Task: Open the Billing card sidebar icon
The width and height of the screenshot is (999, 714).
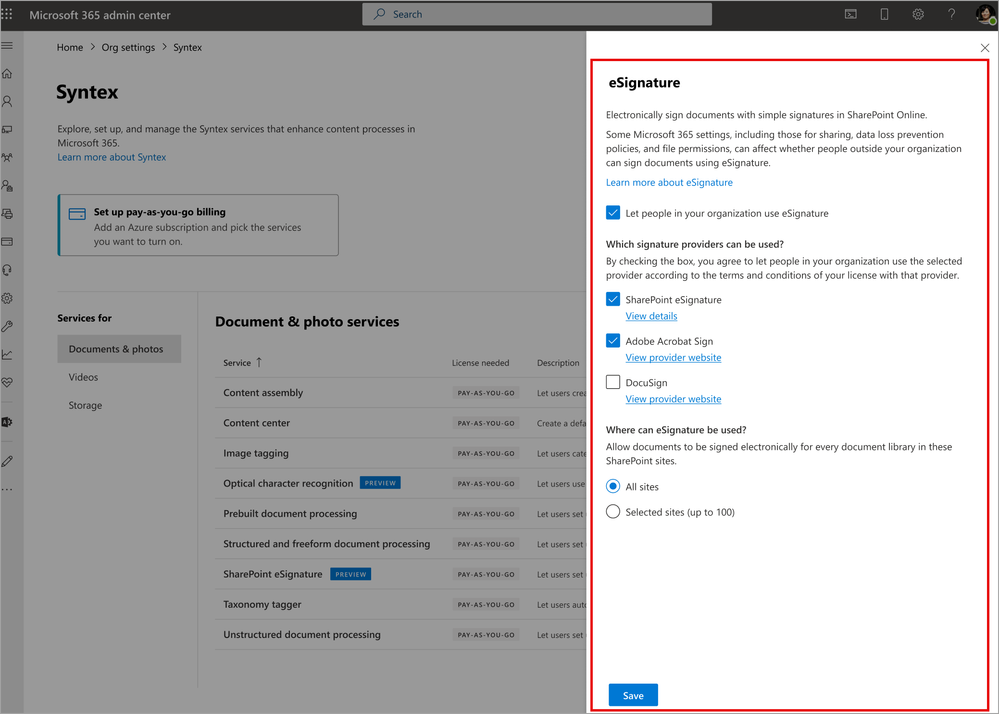Action: (7, 242)
